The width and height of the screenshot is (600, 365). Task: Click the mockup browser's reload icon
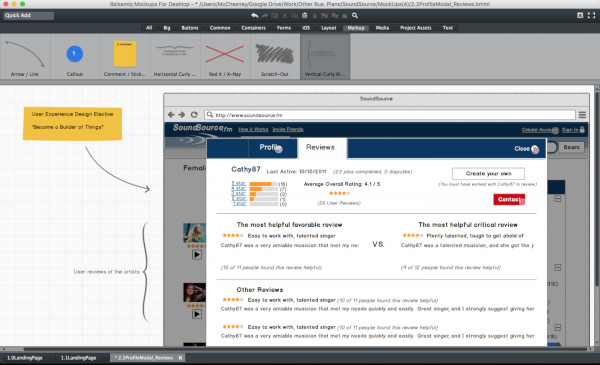194,115
